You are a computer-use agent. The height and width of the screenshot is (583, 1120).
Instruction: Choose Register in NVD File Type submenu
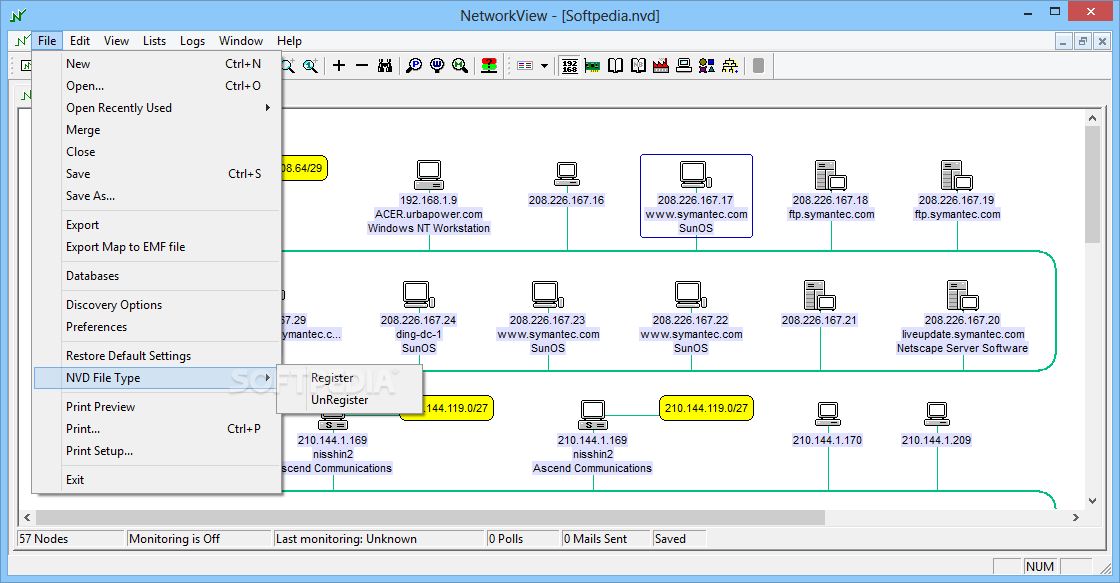(x=350, y=378)
